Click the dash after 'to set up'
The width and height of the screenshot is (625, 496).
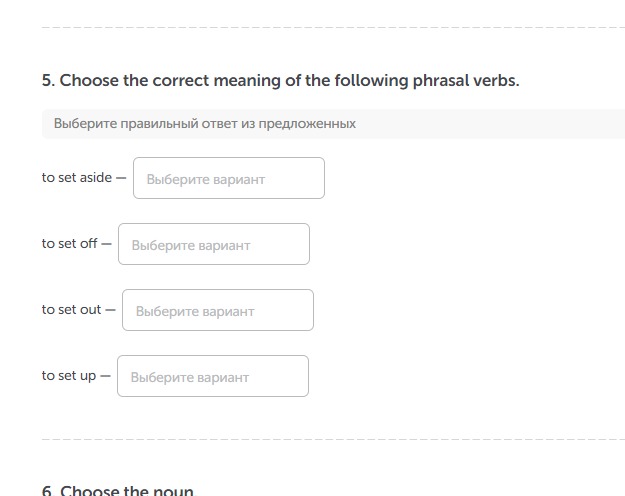click(x=105, y=376)
